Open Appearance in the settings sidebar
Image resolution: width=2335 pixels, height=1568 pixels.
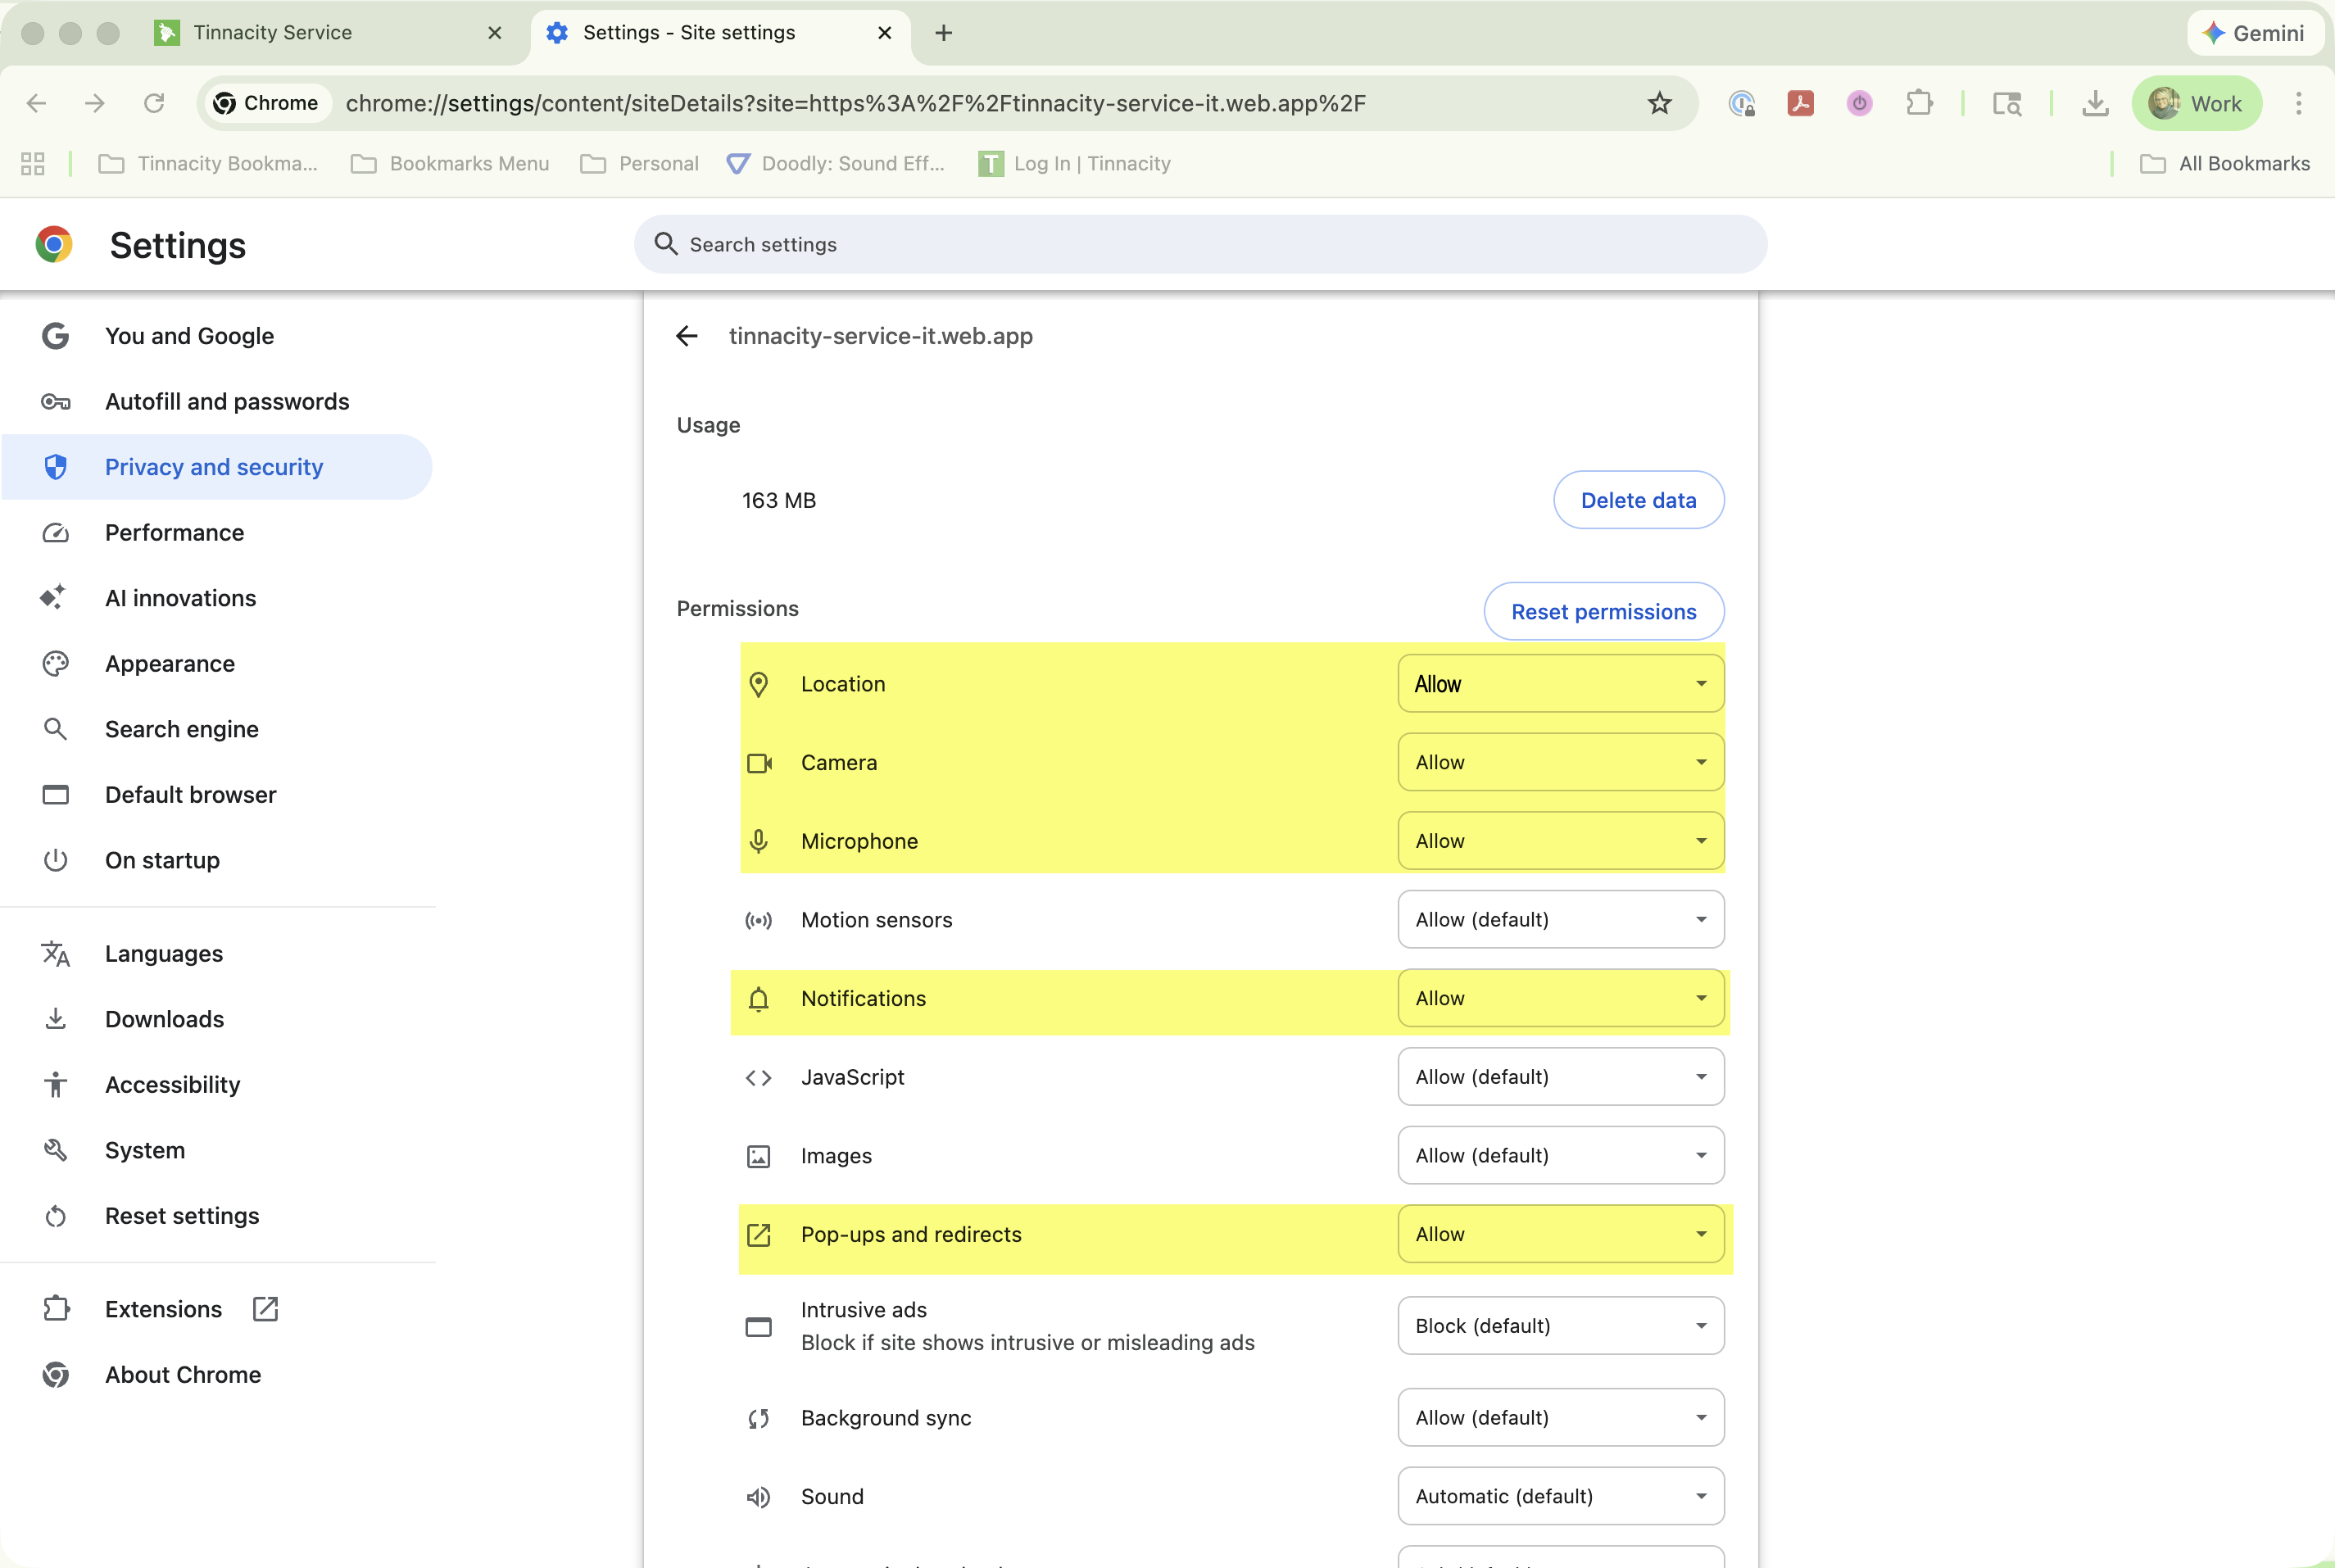pos(170,664)
